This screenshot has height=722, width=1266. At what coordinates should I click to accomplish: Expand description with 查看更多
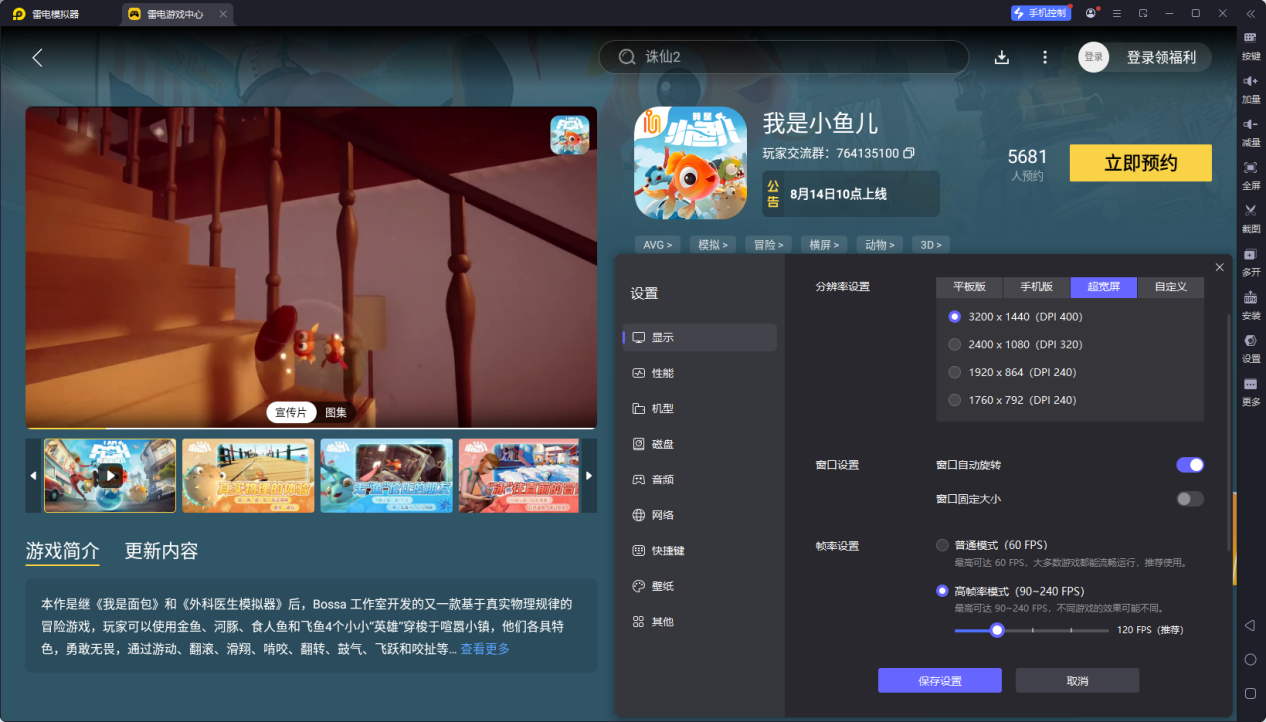(x=485, y=649)
